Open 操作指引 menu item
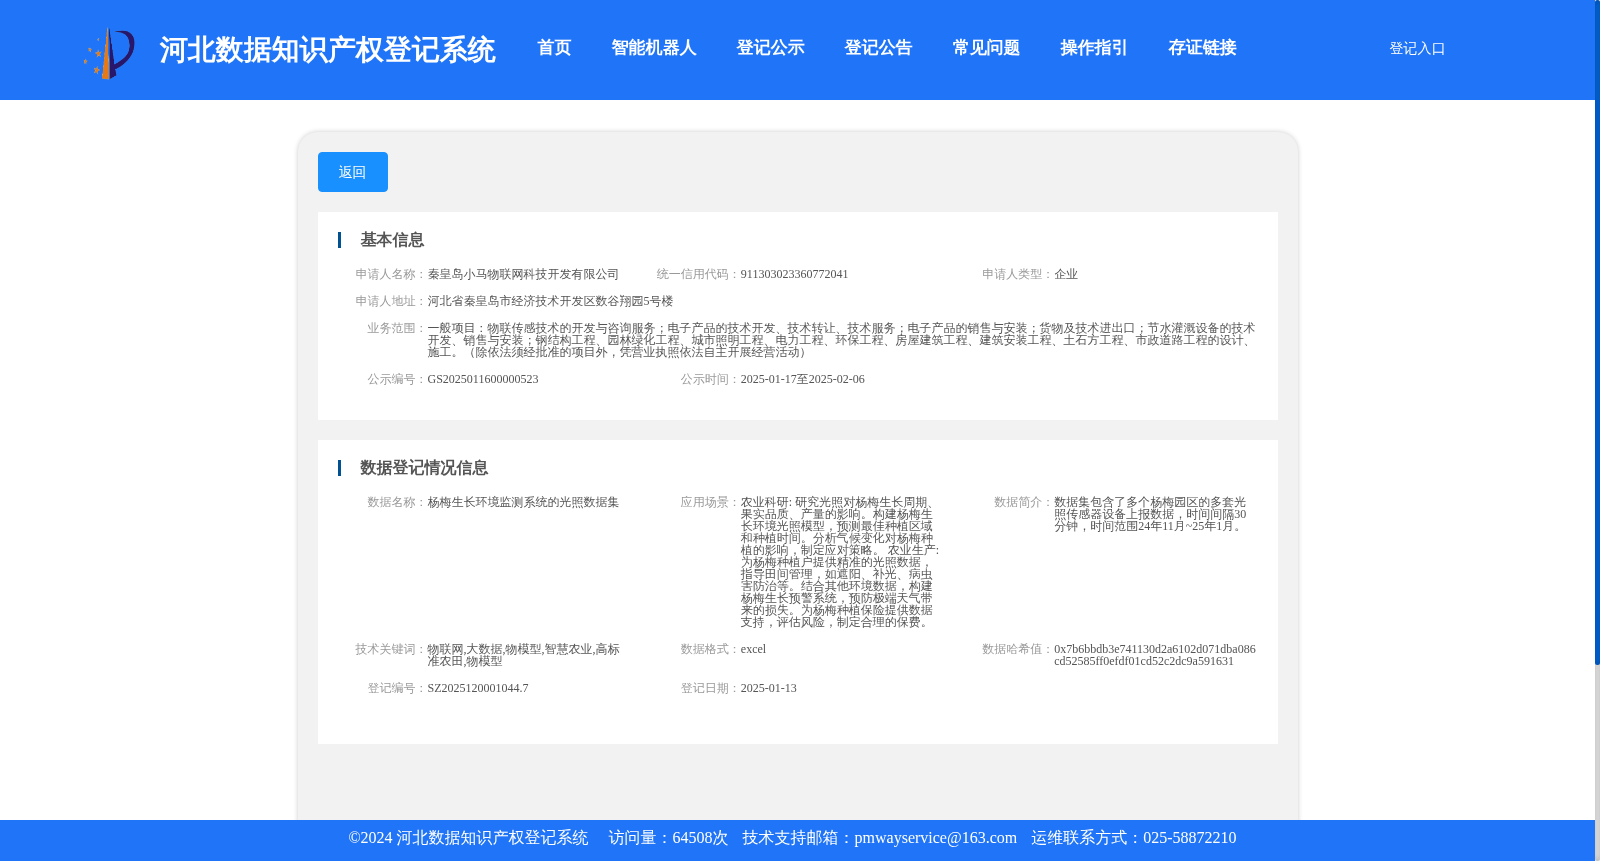 (1094, 48)
